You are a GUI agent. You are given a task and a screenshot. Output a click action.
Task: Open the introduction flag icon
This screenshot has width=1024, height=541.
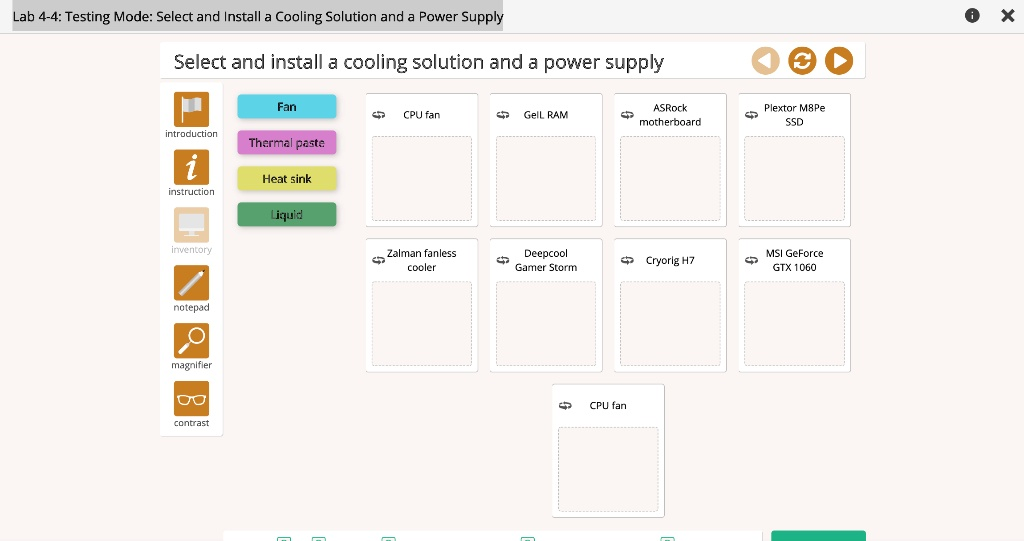coord(191,109)
